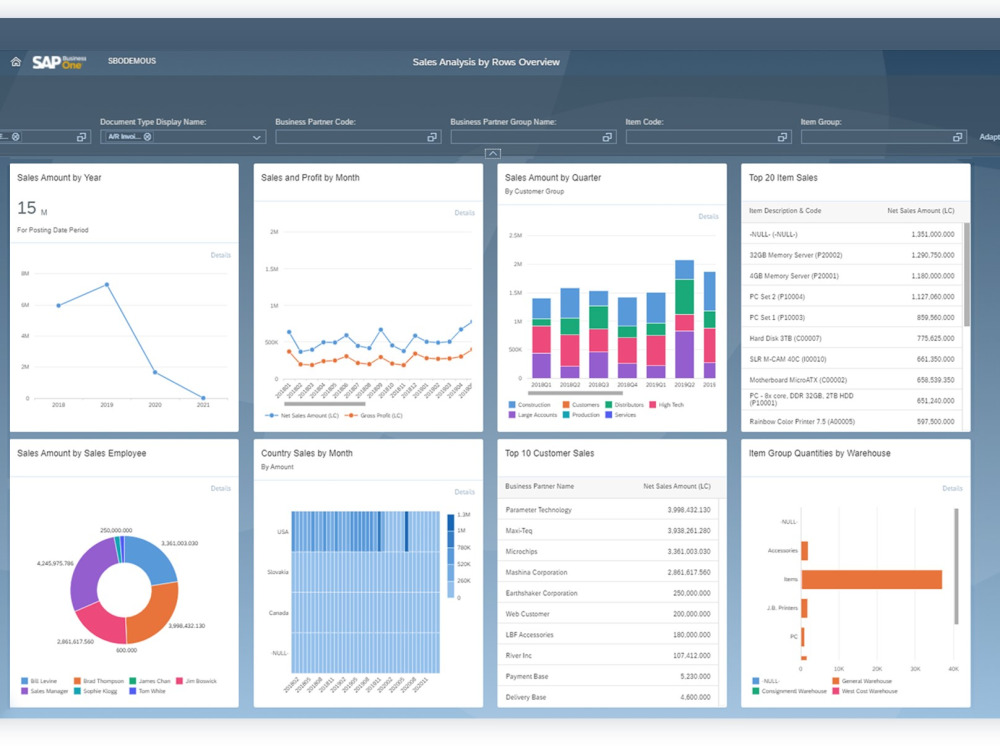Open value help for Business Partner Group Name
Viewport: 1000px width, 750px height.
(607, 137)
